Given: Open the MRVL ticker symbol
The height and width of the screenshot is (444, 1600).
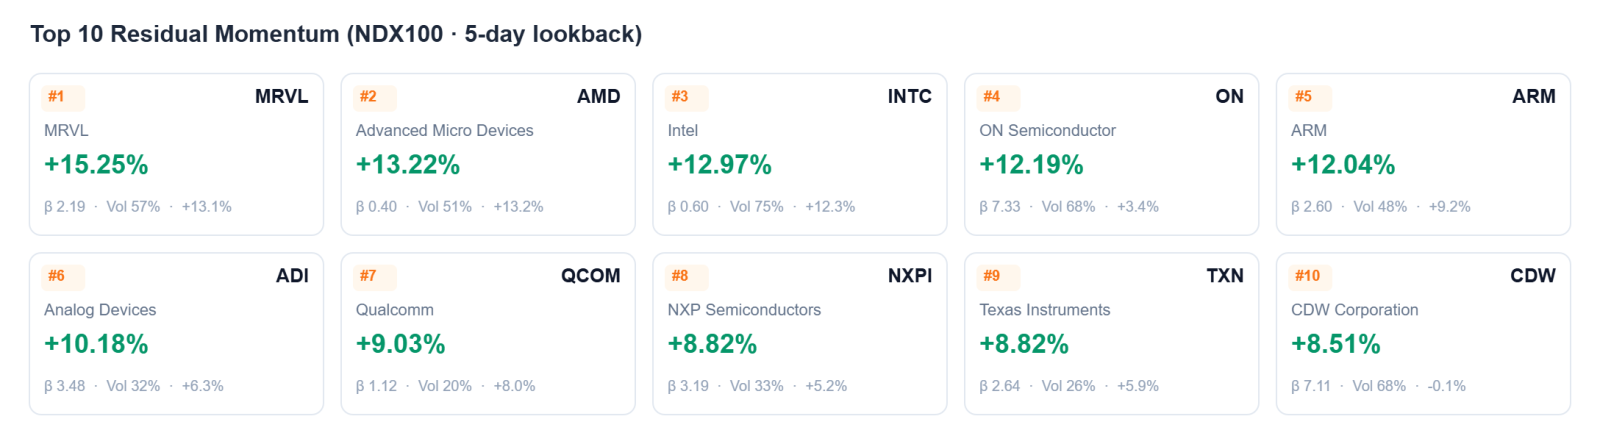Looking at the screenshot, I should (x=282, y=97).
